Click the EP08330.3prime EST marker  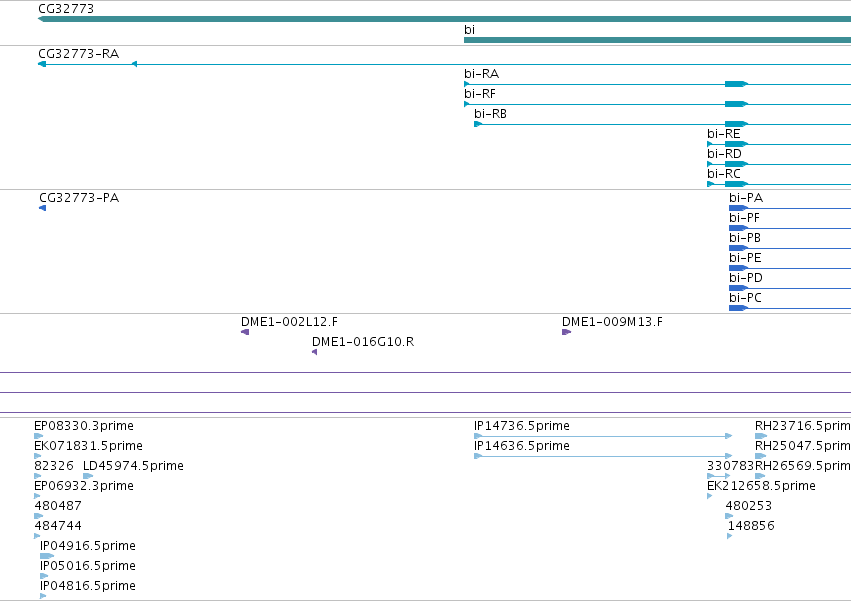39,436
